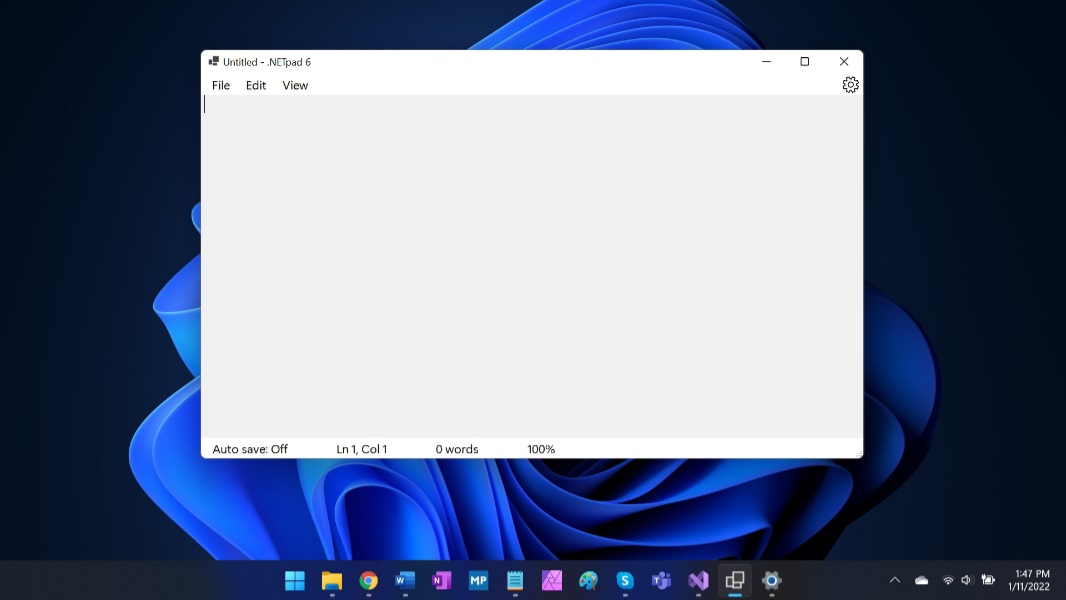The image size is (1066, 600).
Task: Open Microsoft Teams from the taskbar
Action: pyautogui.click(x=661, y=580)
